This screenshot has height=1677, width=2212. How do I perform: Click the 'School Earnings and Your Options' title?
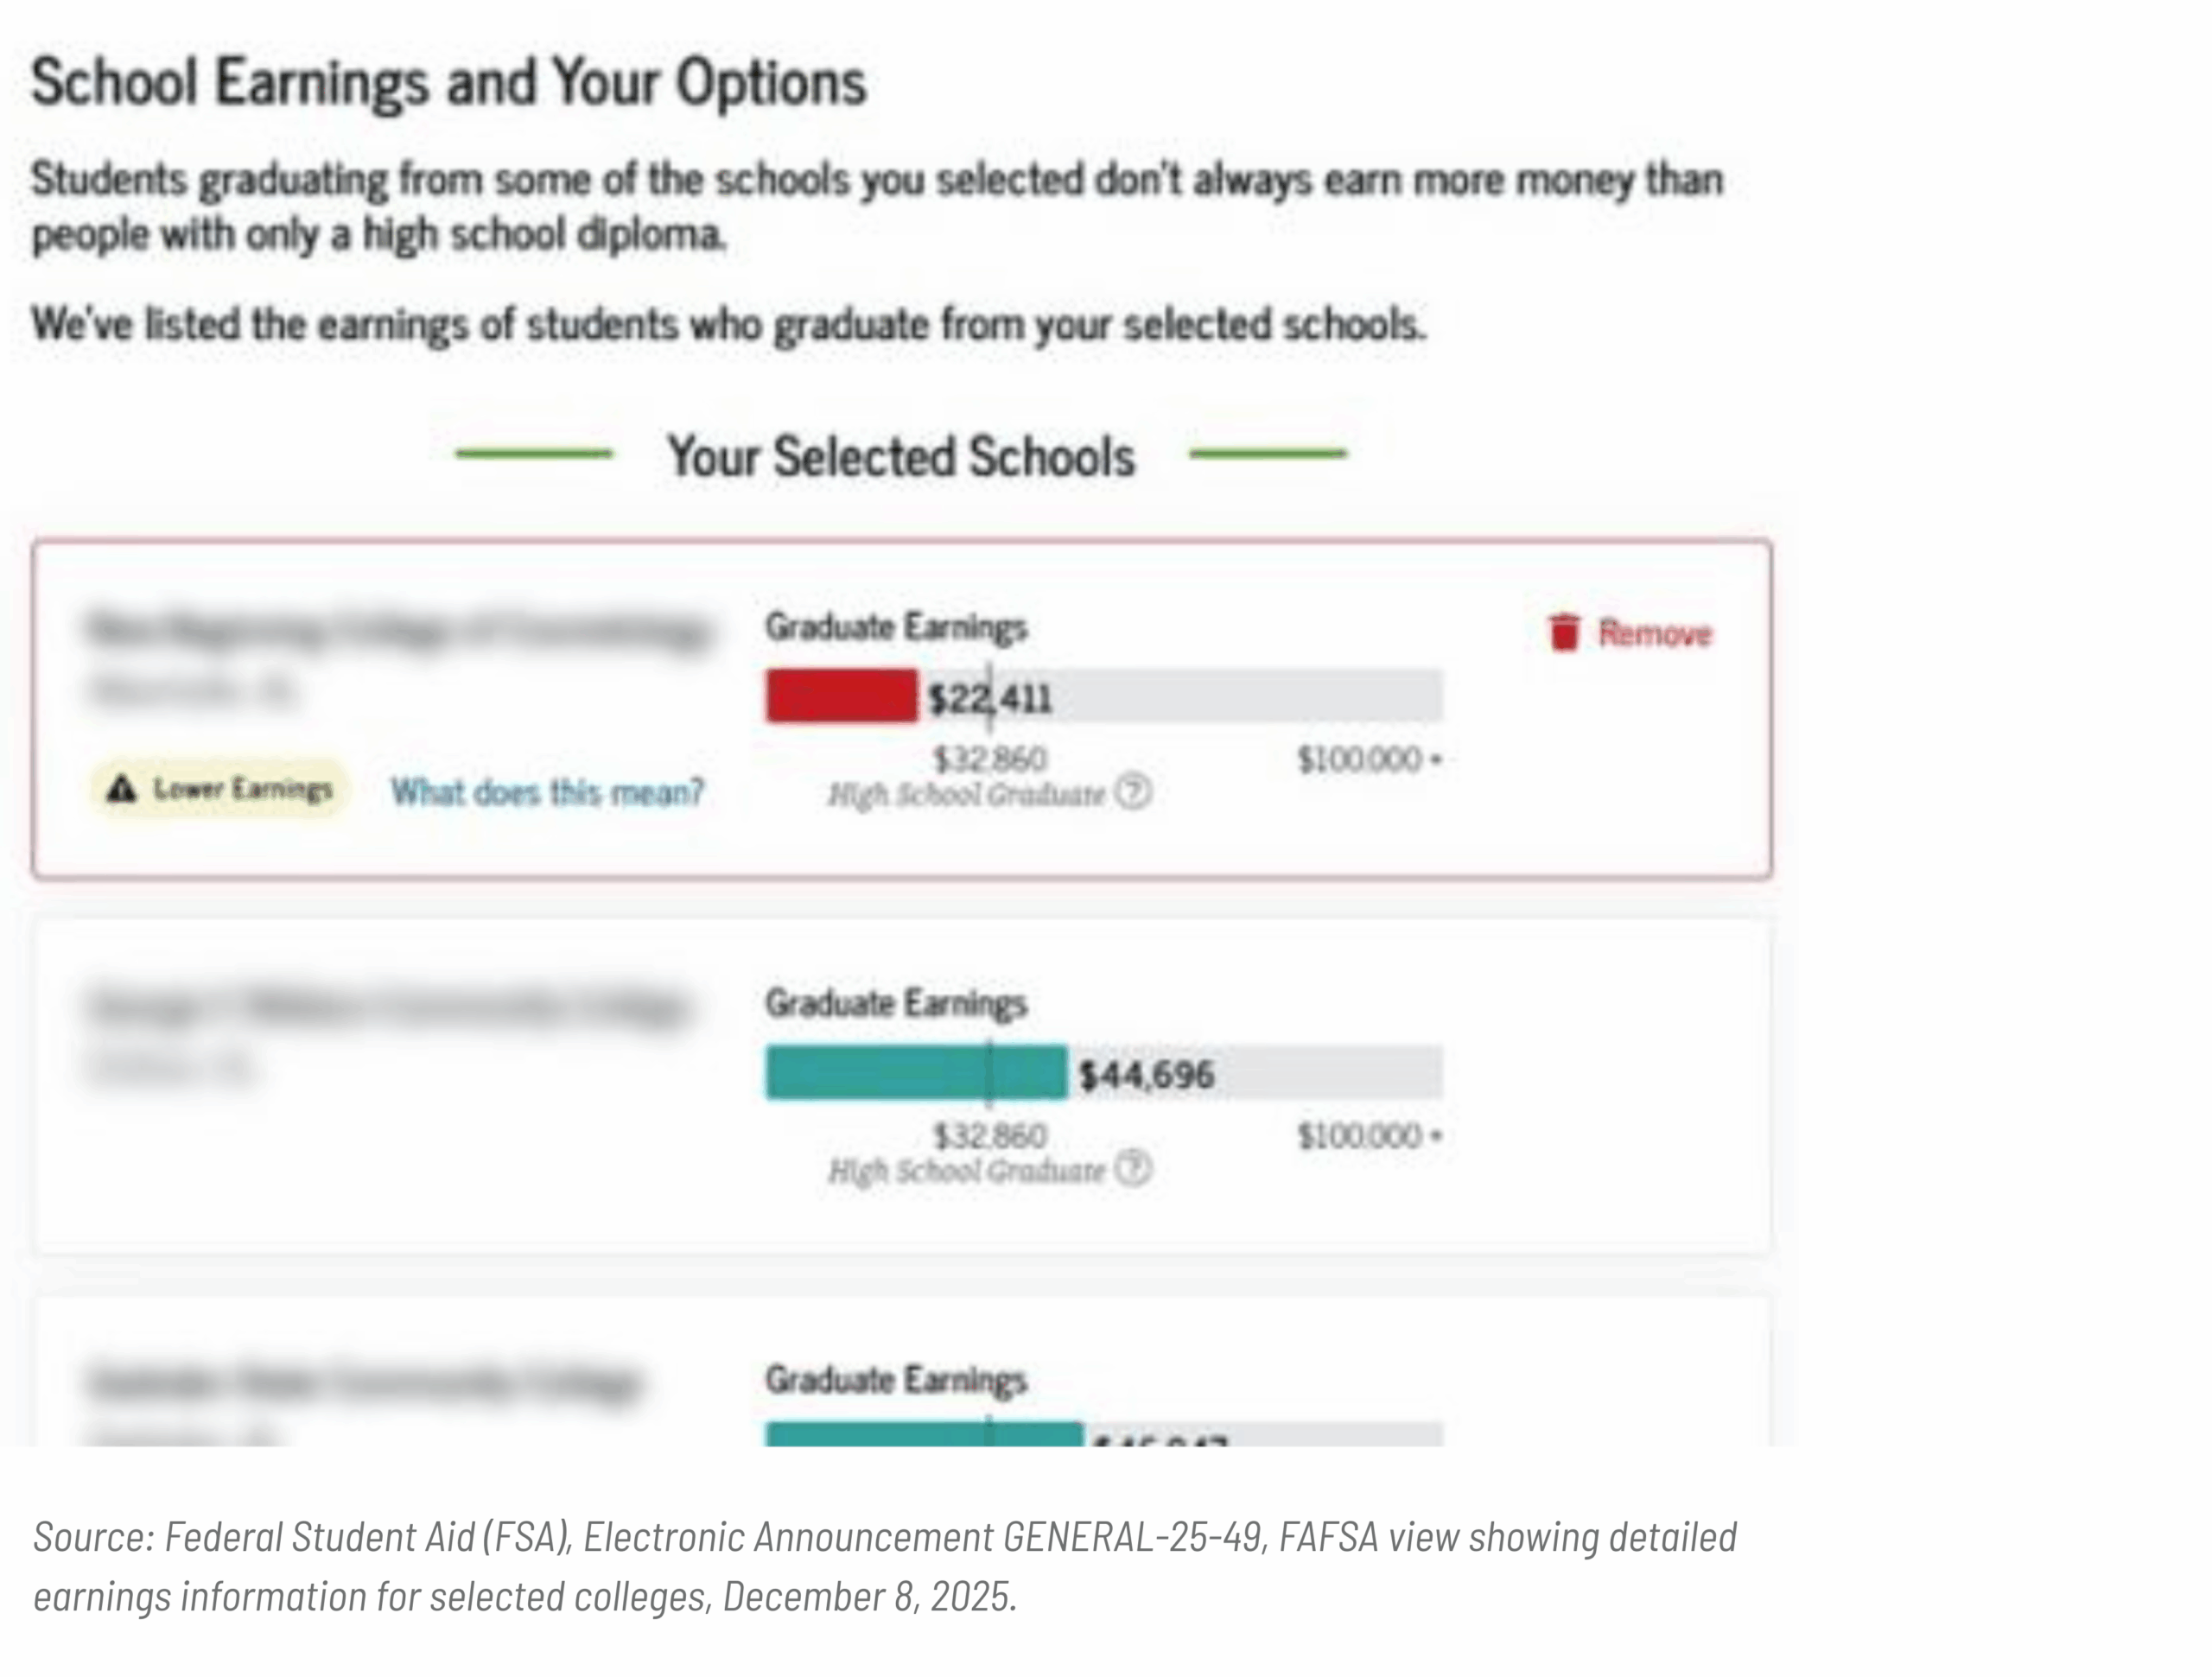pos(449,82)
